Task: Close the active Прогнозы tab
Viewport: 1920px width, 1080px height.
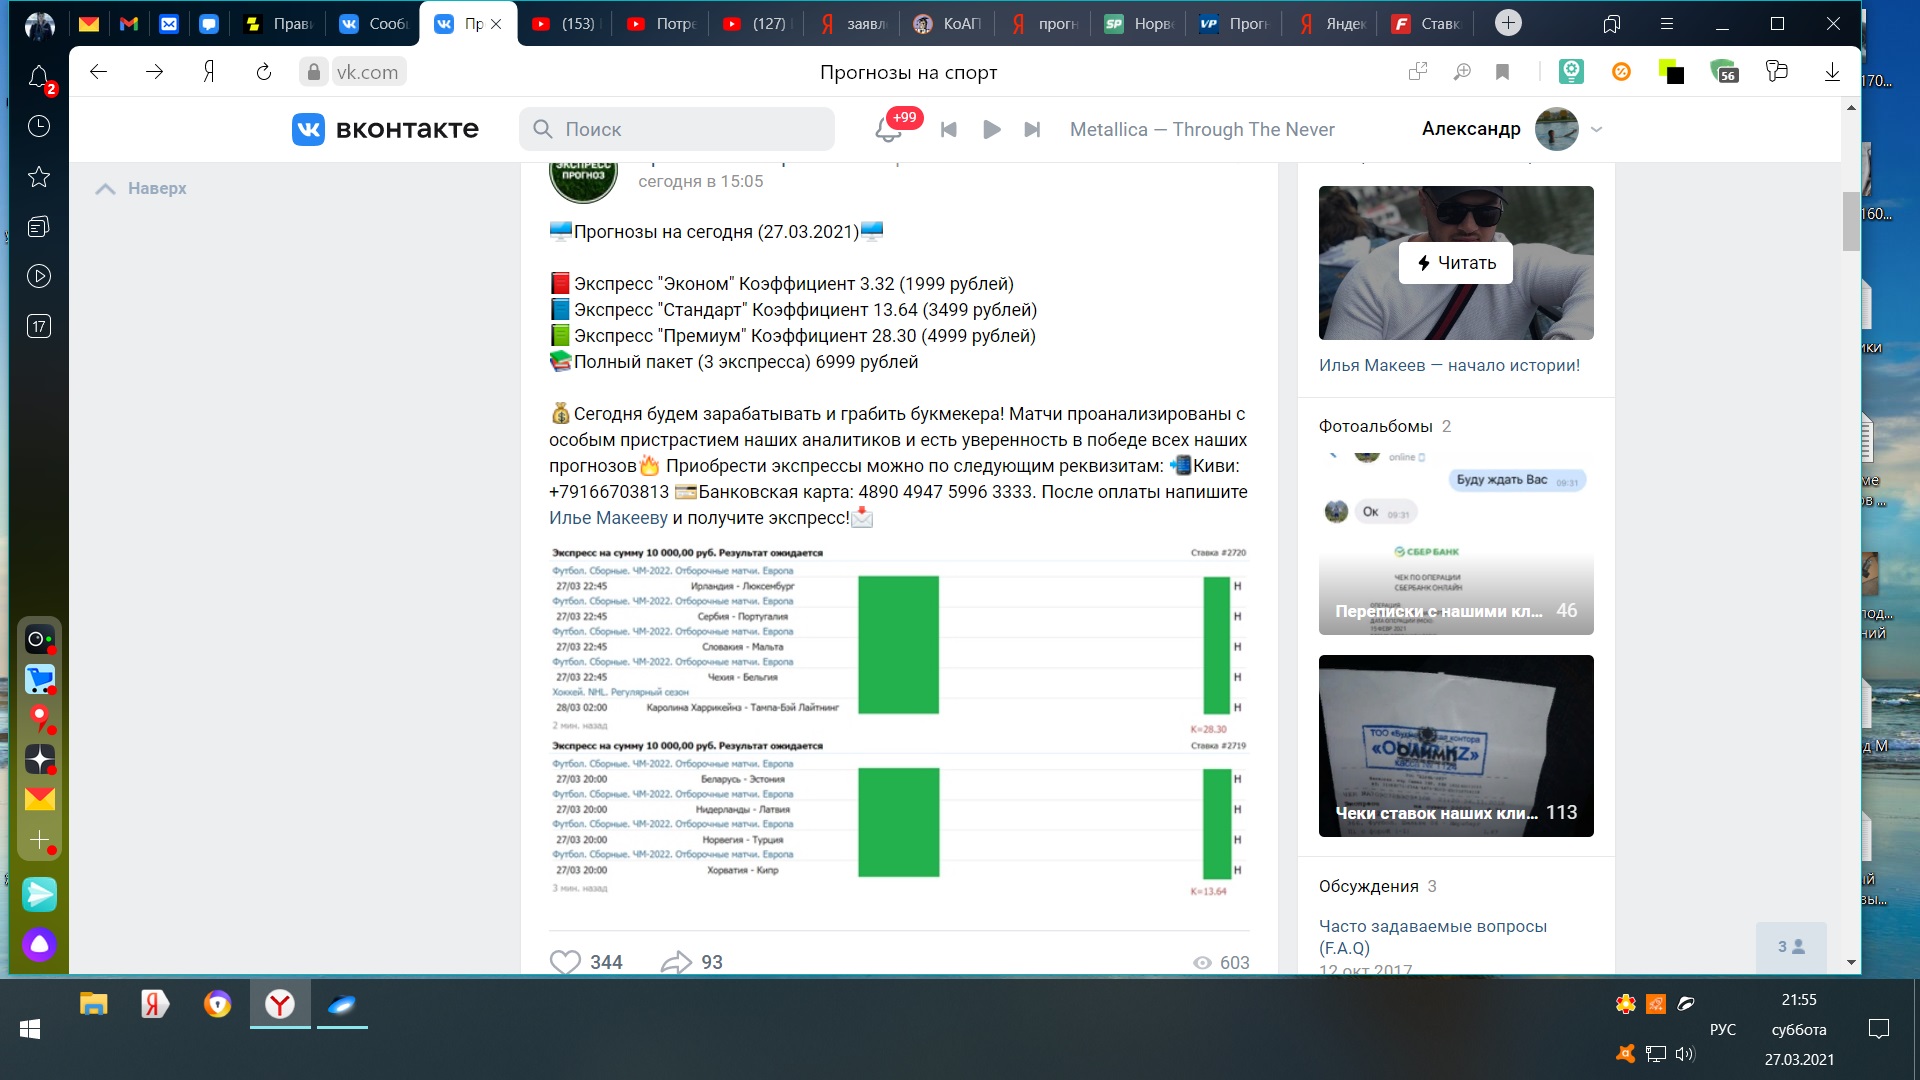Action: pyautogui.click(x=496, y=24)
